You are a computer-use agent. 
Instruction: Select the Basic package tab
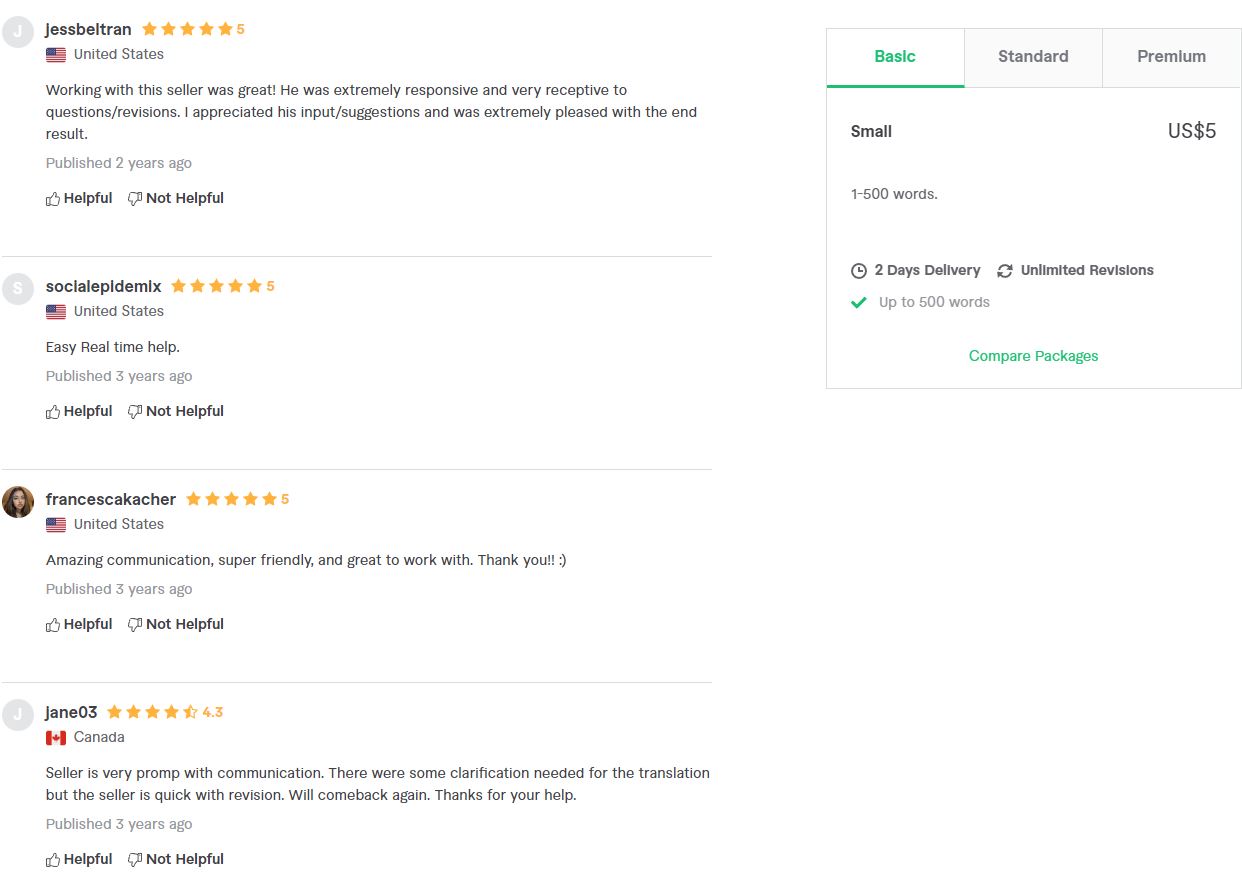click(x=895, y=57)
